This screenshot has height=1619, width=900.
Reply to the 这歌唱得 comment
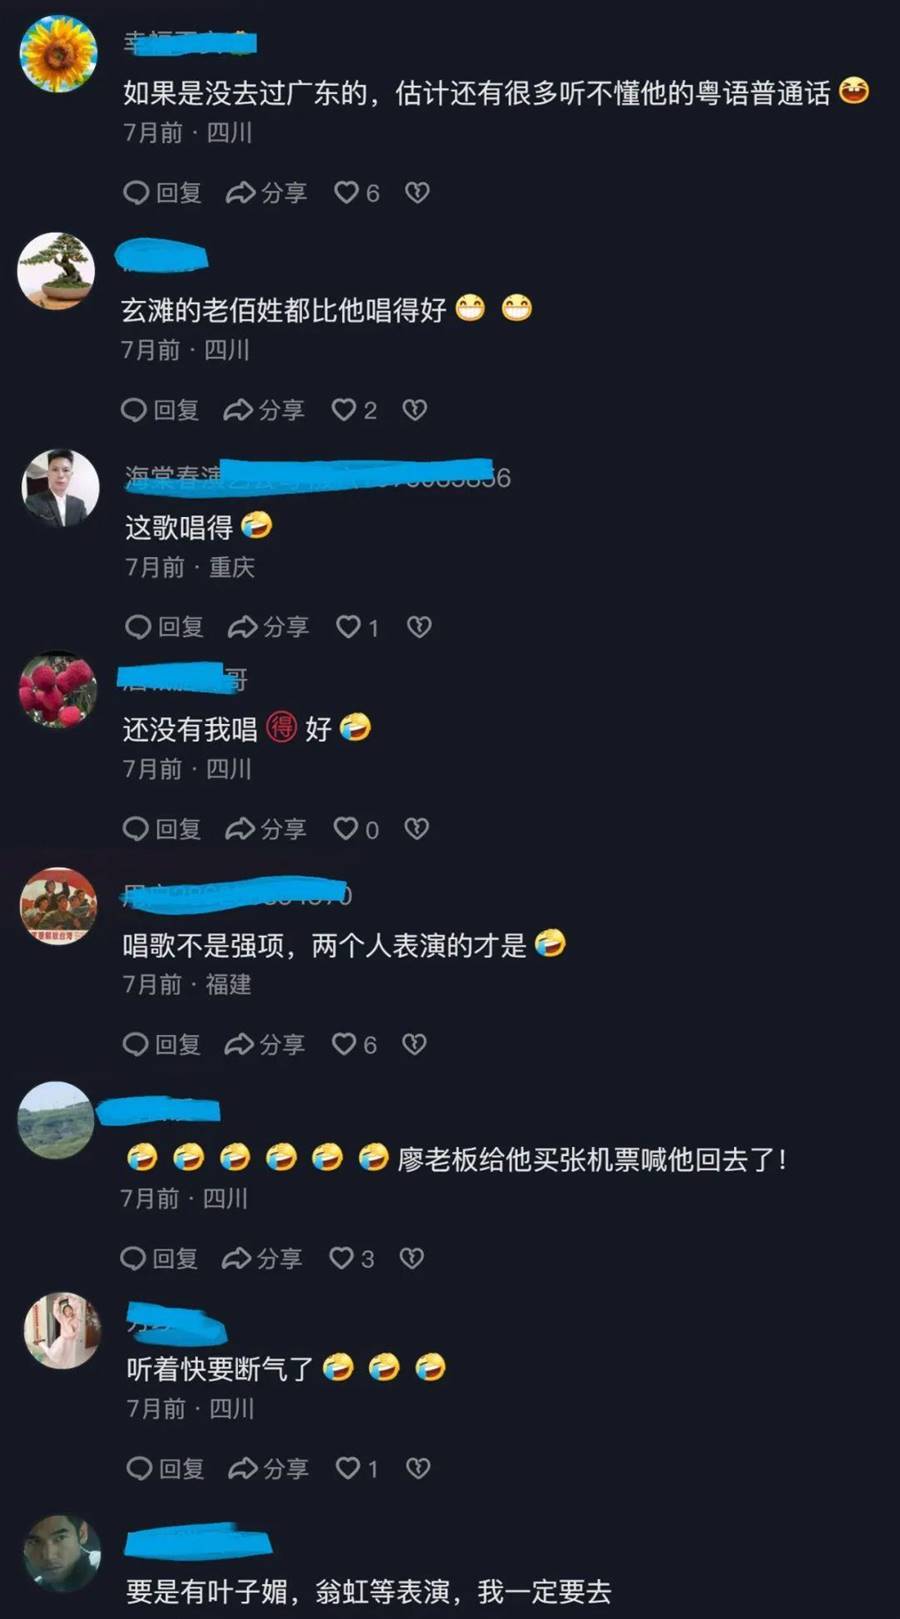tap(164, 627)
